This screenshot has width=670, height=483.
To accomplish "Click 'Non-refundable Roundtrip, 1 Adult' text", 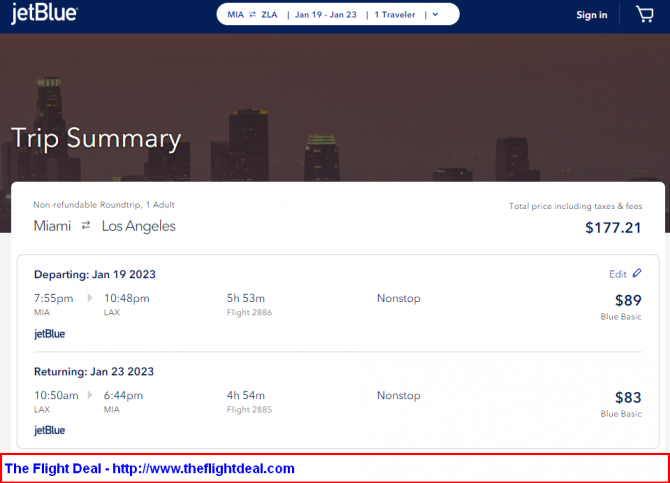I will pos(104,205).
